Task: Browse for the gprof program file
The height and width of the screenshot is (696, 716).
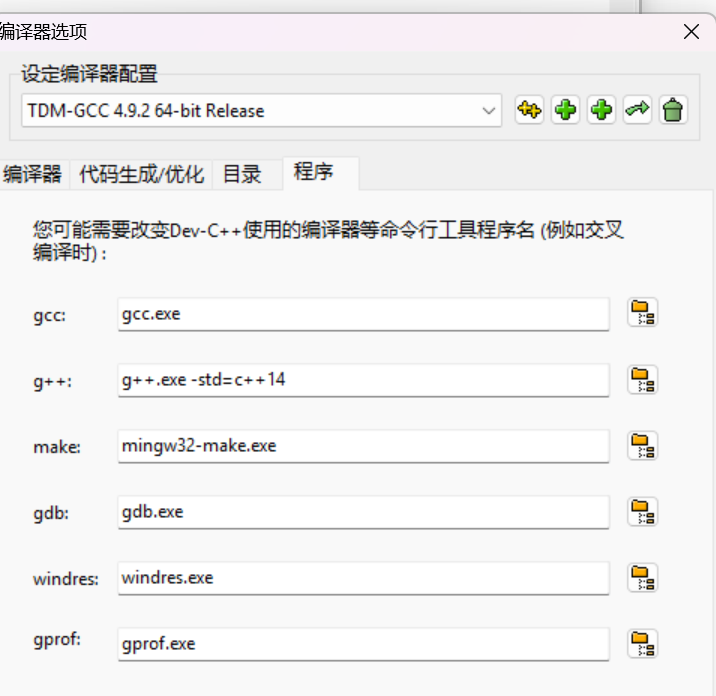Action: pos(642,643)
